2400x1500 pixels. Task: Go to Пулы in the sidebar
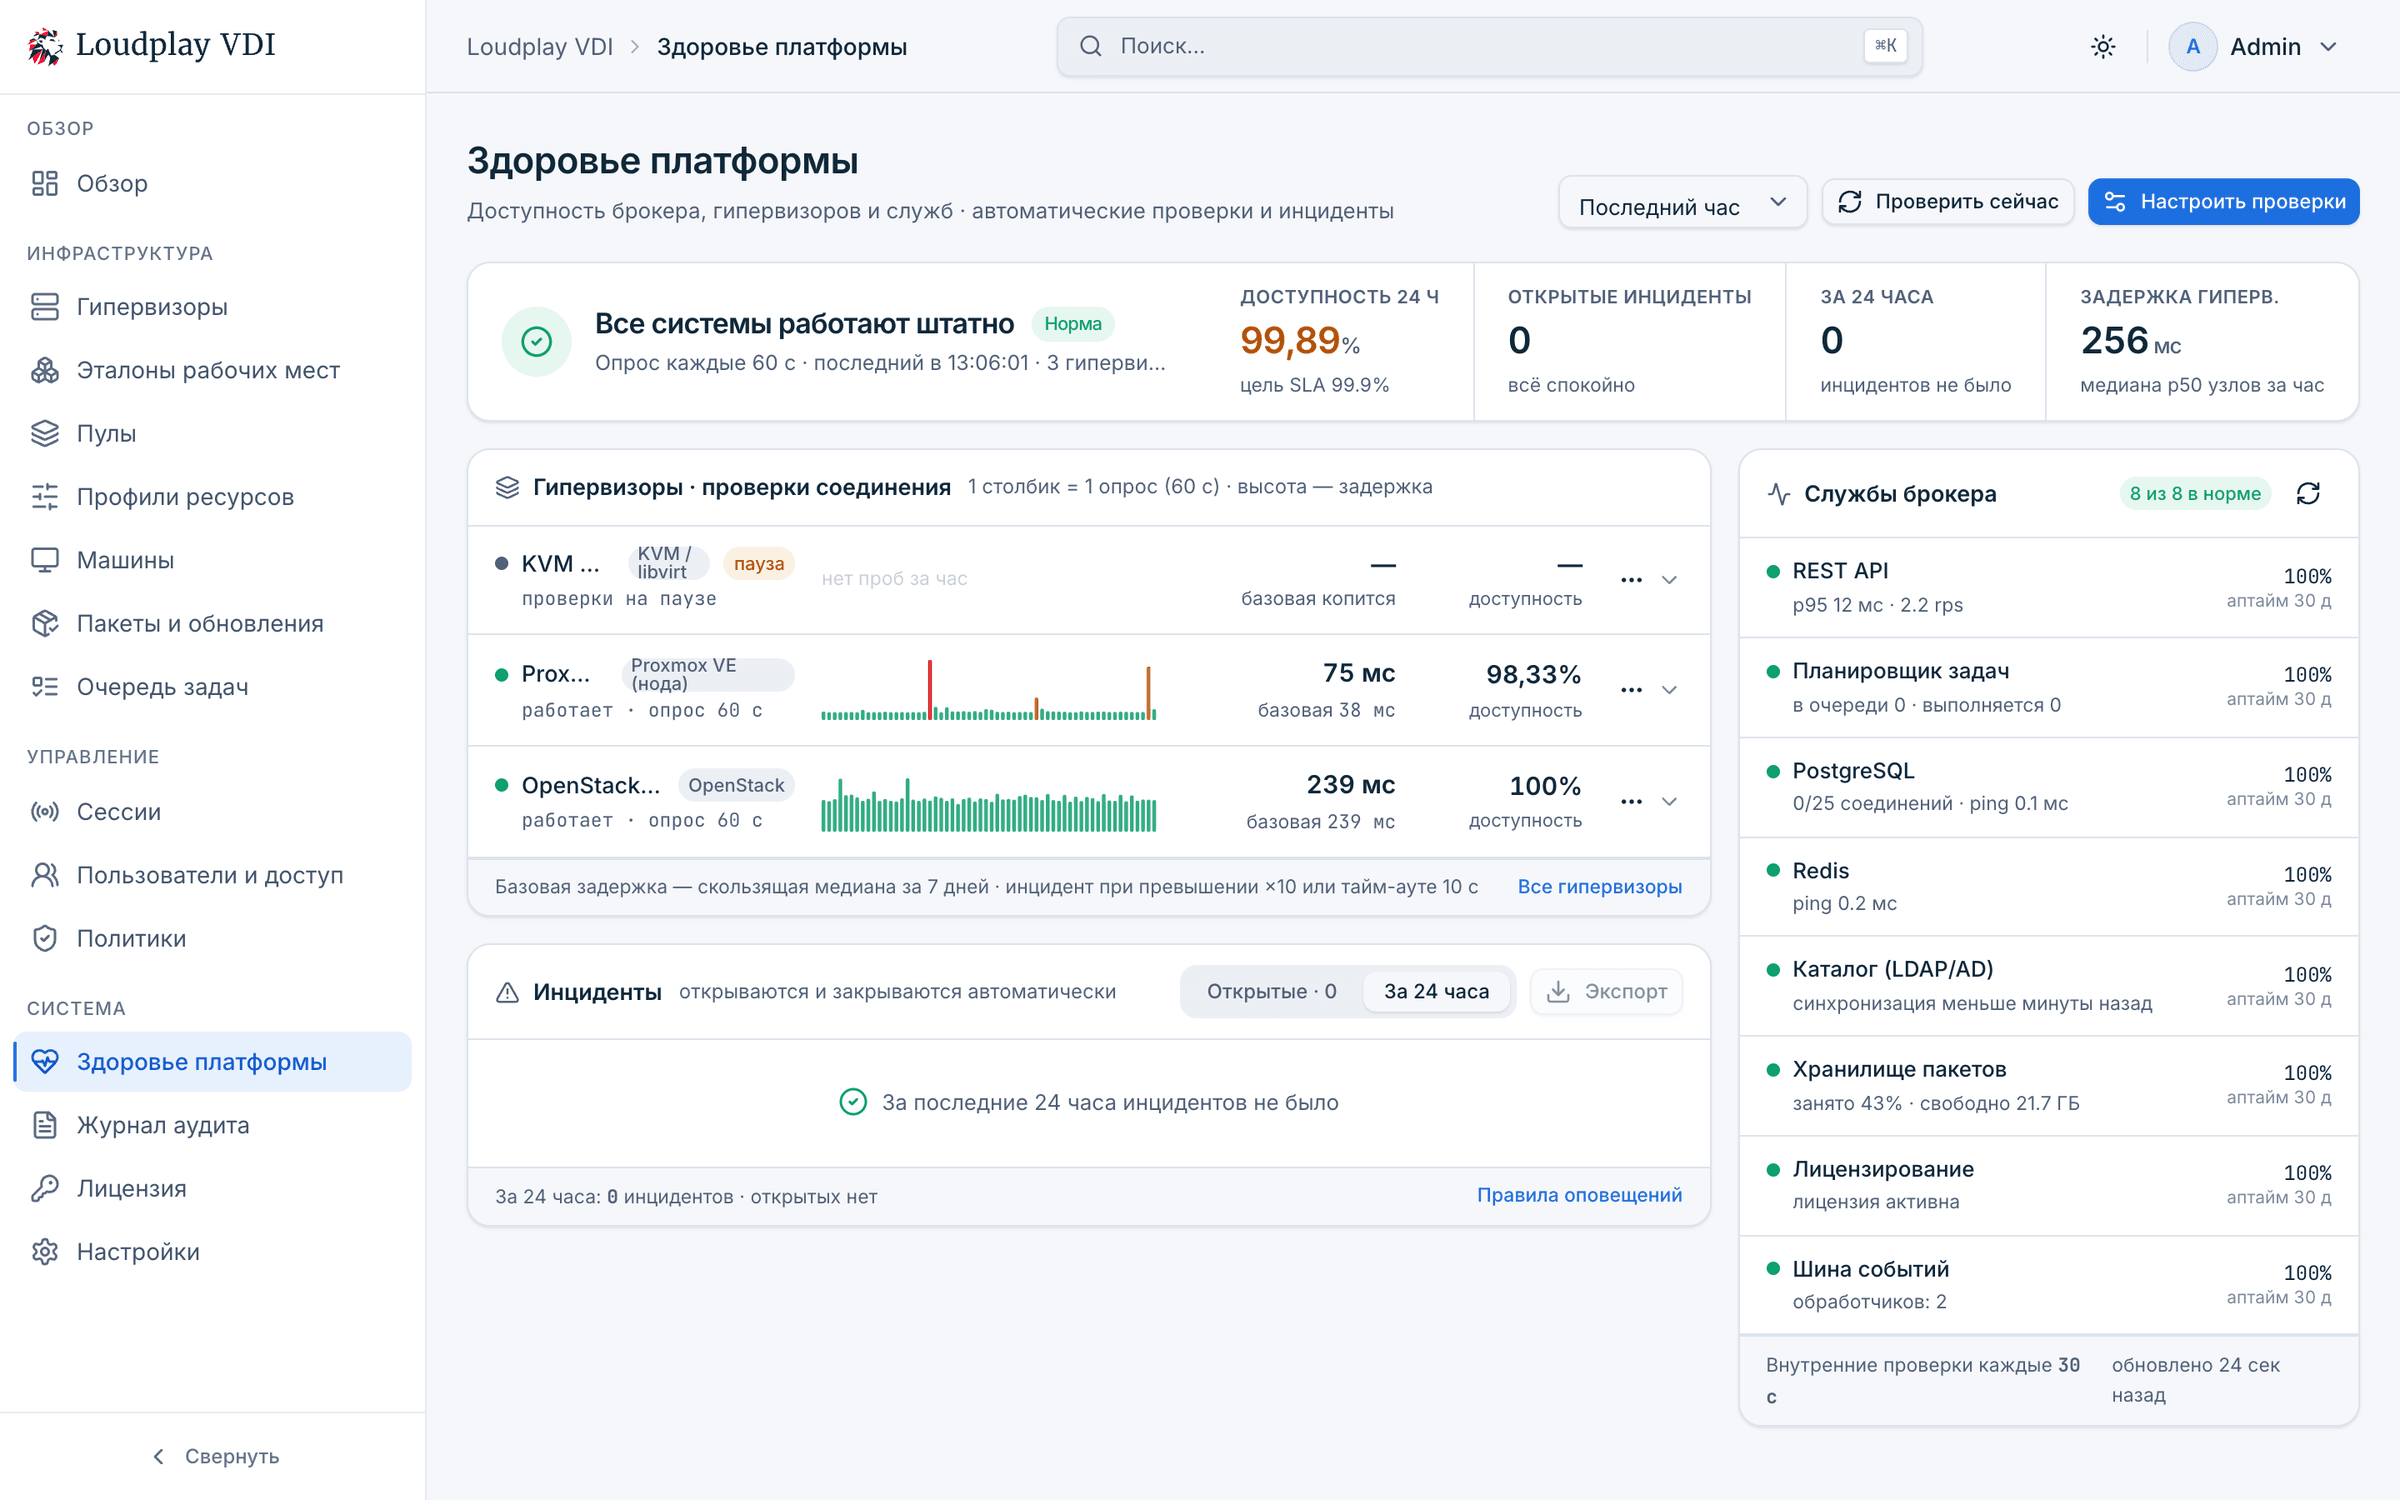(x=212, y=433)
